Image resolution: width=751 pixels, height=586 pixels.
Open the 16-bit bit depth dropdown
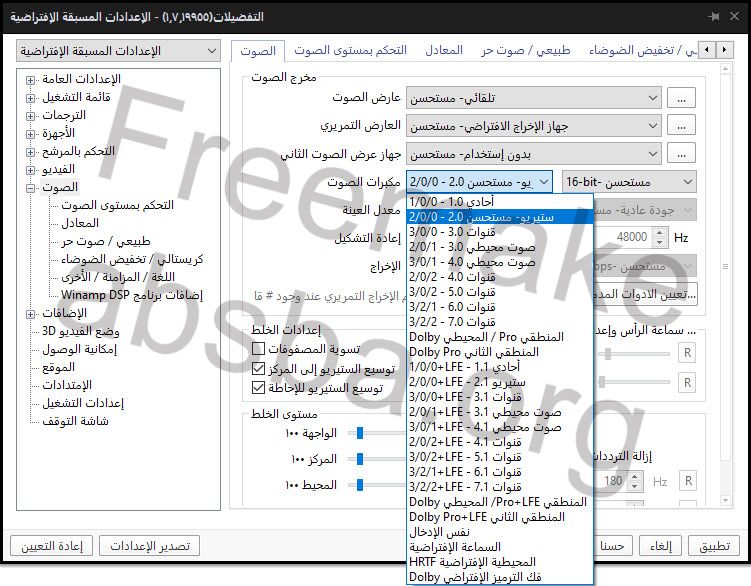click(x=629, y=182)
